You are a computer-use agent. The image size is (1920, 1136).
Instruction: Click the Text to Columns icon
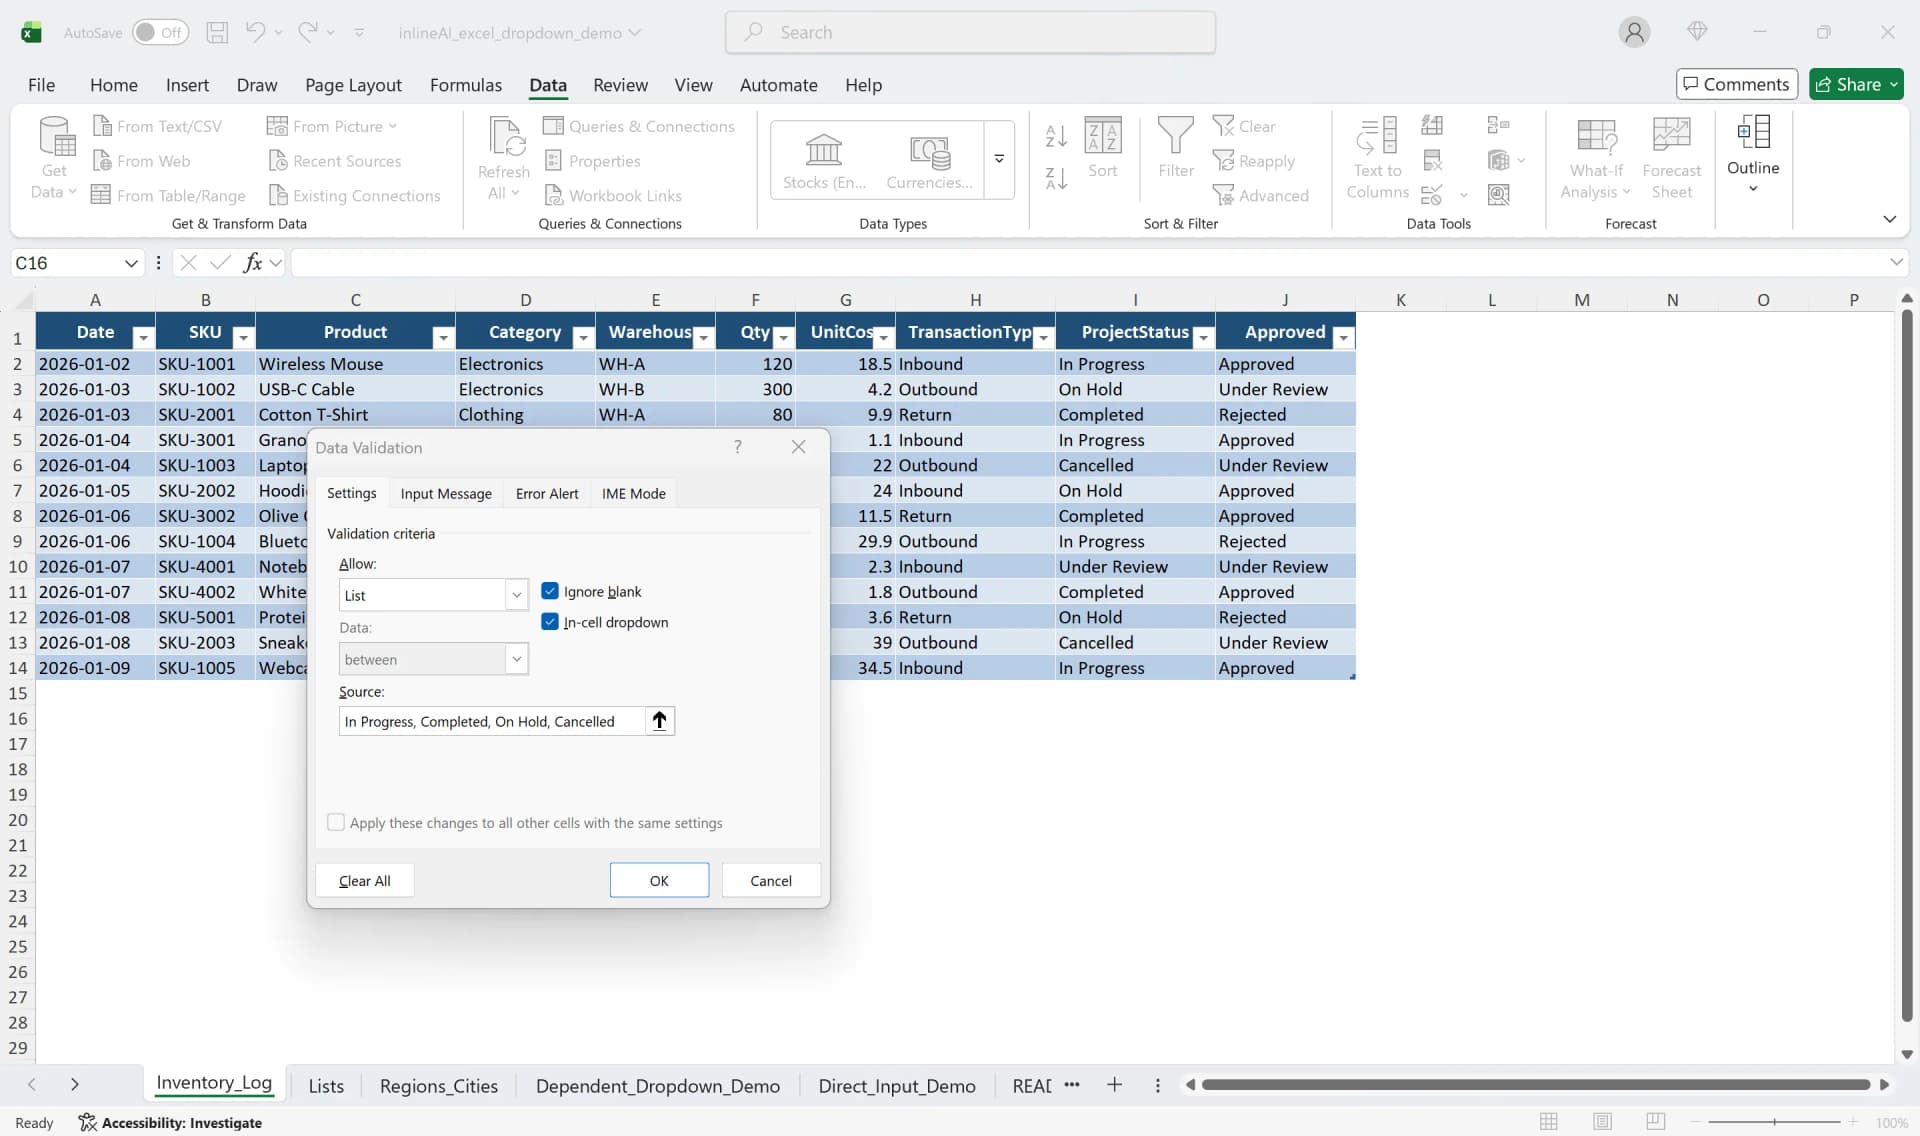1377,158
